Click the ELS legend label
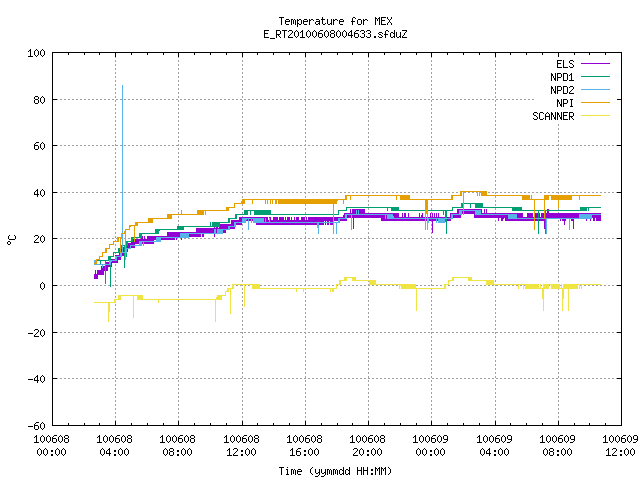This screenshot has width=640, height=480. pyautogui.click(x=565, y=64)
